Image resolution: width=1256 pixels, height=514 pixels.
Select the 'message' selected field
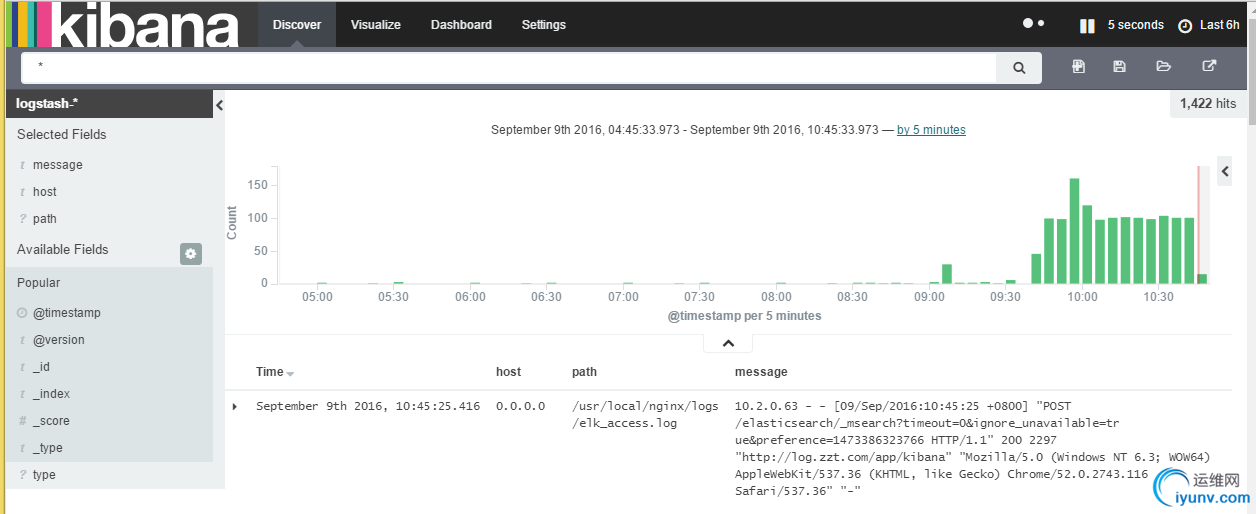[58, 165]
